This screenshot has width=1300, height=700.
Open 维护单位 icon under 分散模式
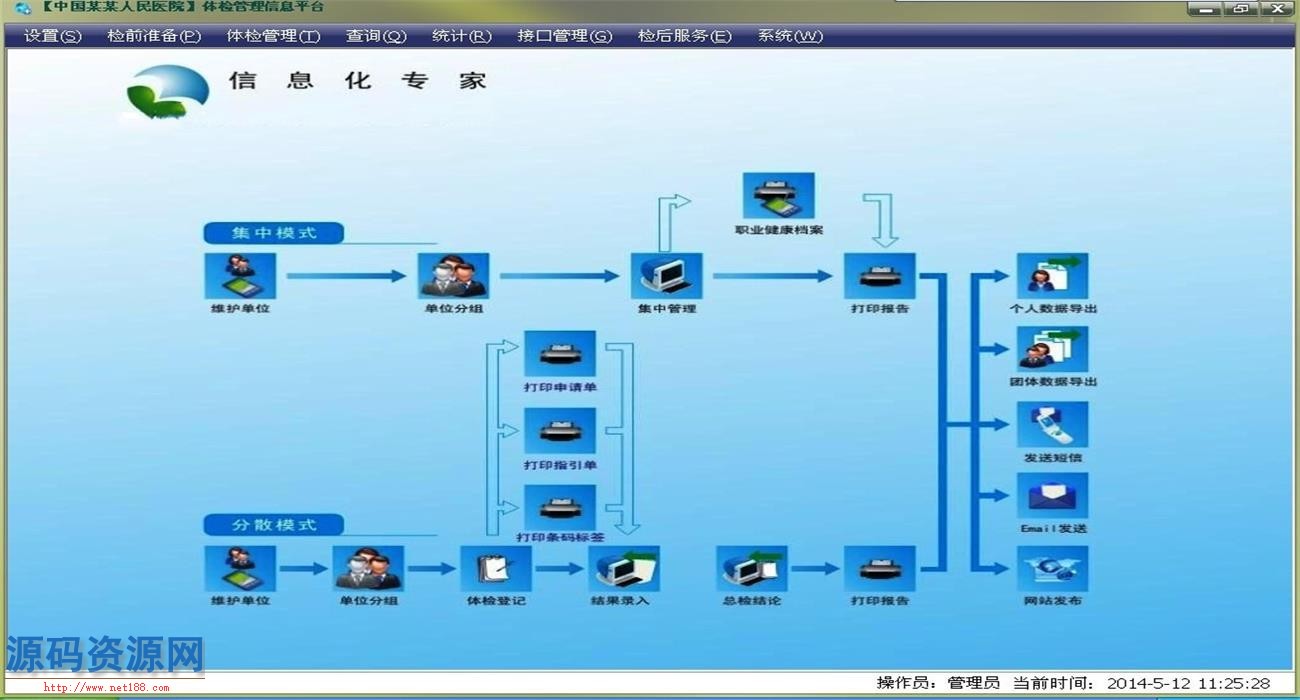[240, 568]
